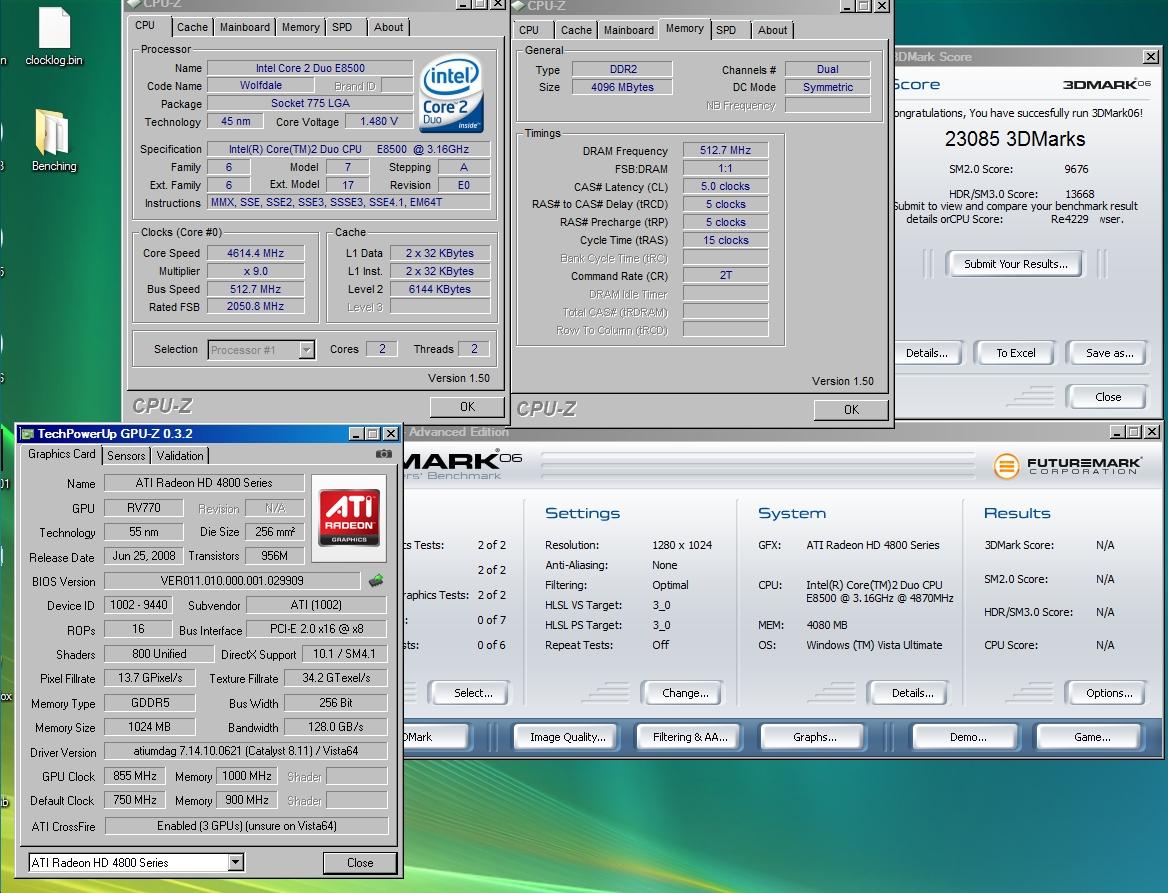Image resolution: width=1168 pixels, height=893 pixels.
Task: Click the Resolution 1280 x 1024 text
Action: coord(682,545)
